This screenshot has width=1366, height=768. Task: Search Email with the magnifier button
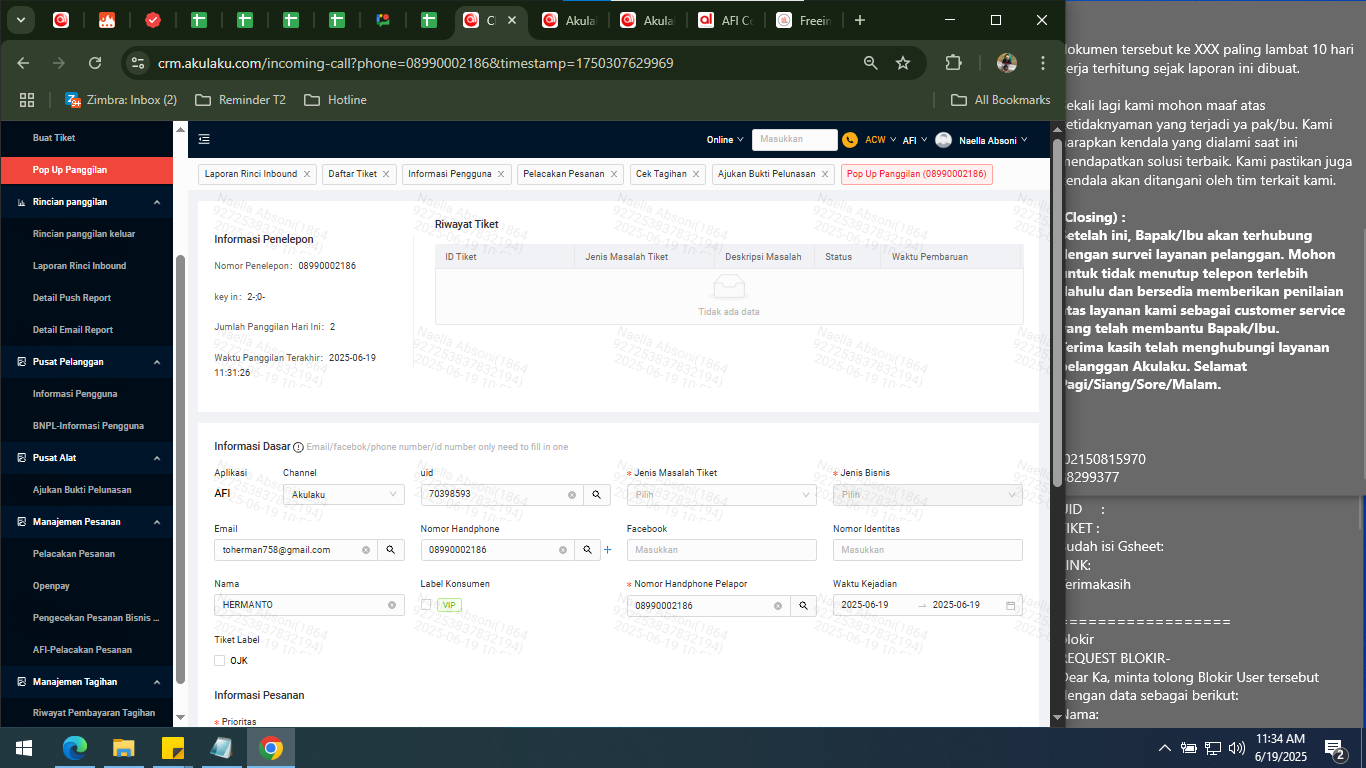tap(391, 550)
